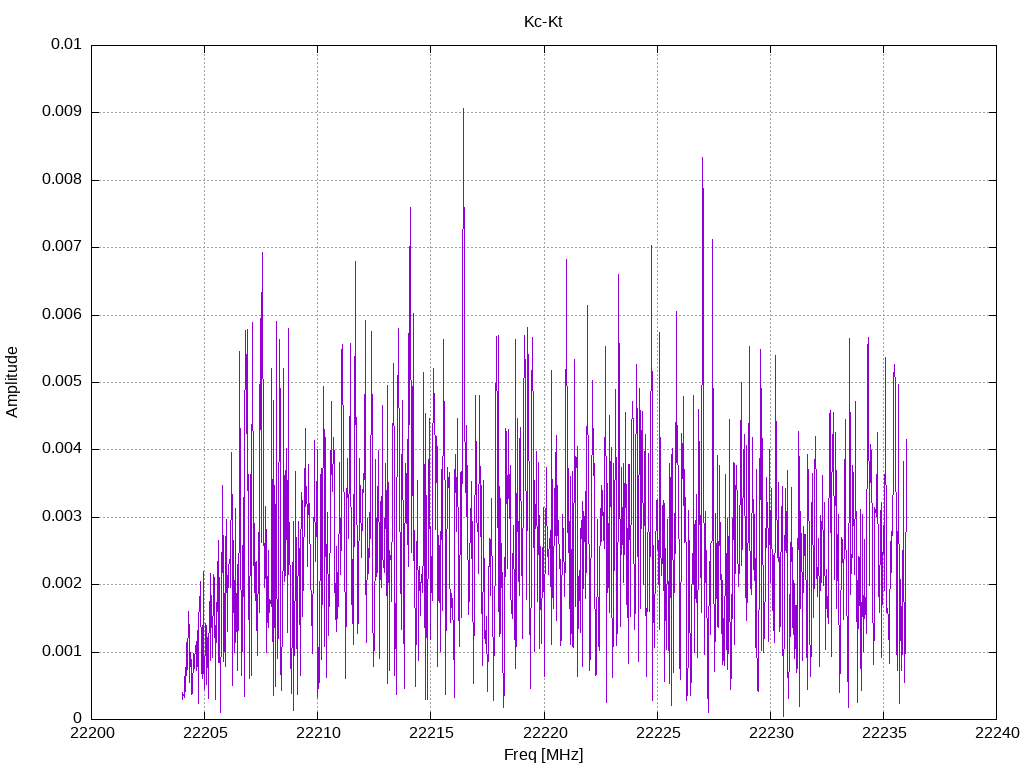The height and width of the screenshot is (768, 1024).
Task: Click the y-axis tick label 0.006
Action: click(62, 315)
